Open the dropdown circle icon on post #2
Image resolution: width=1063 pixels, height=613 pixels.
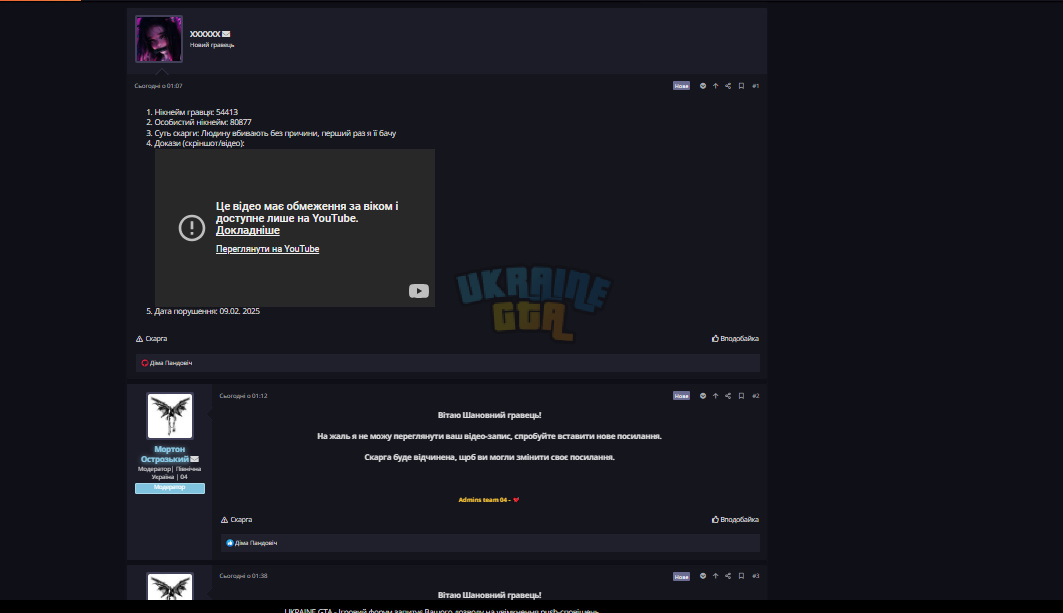pyautogui.click(x=702, y=396)
